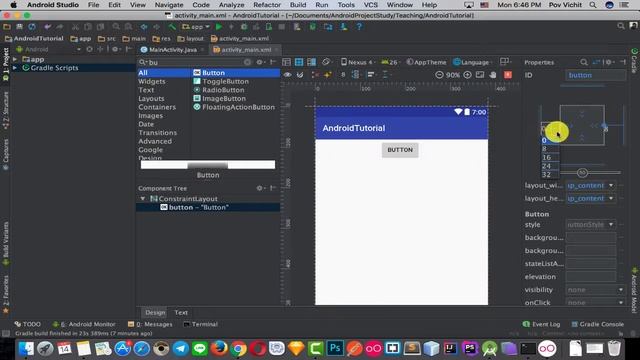Click the Clear All Constraints icon
Viewport: 640px width, 360px height.
tap(315, 75)
